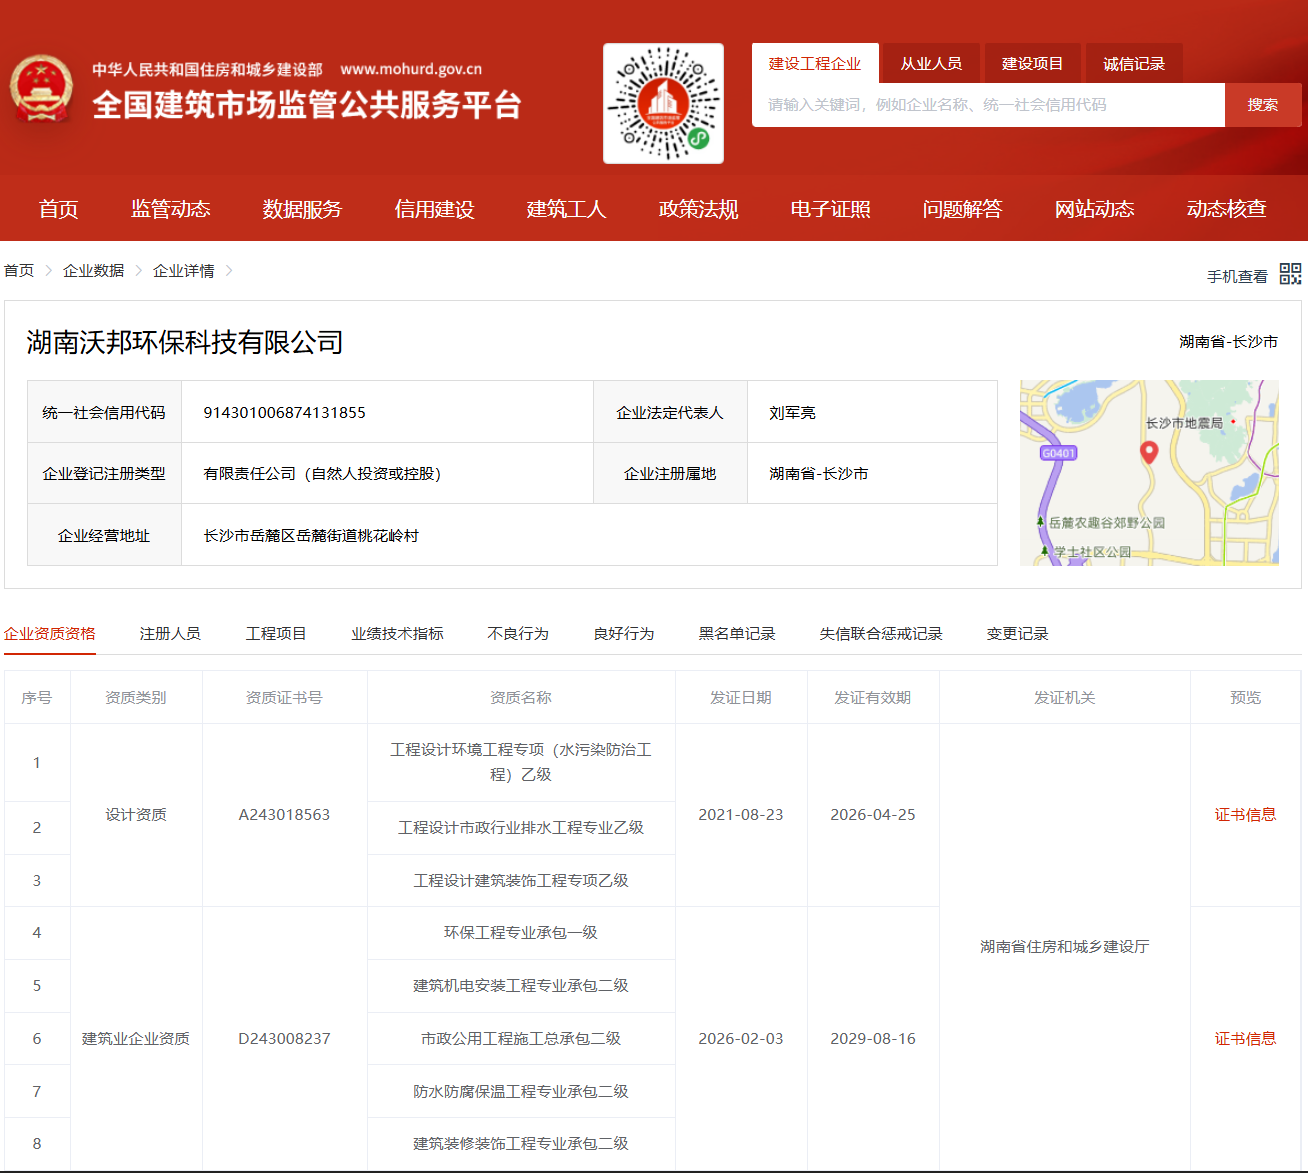
Task: Open the 电子证照 navigation menu
Action: pyautogui.click(x=831, y=209)
